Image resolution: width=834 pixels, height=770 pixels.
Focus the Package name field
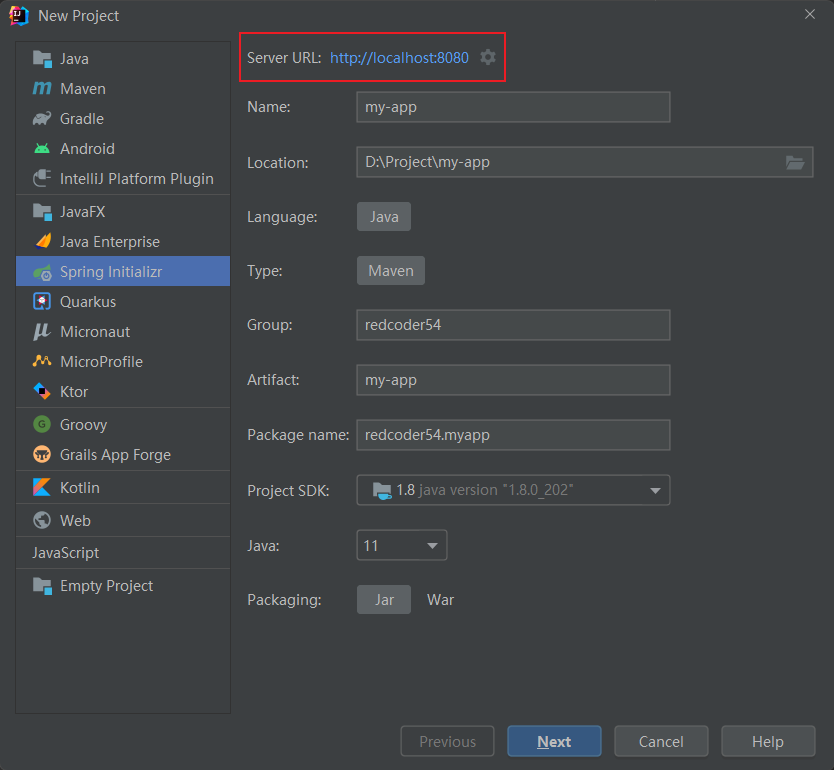click(513, 435)
